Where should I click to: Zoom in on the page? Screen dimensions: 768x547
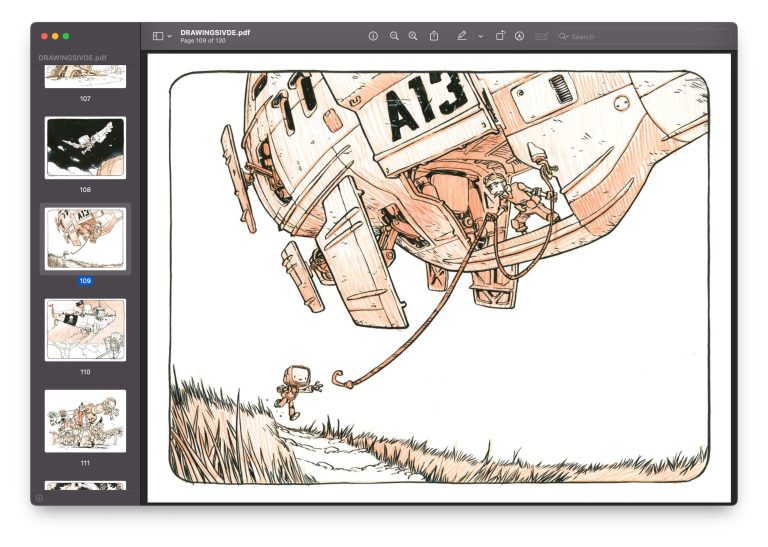[413, 36]
